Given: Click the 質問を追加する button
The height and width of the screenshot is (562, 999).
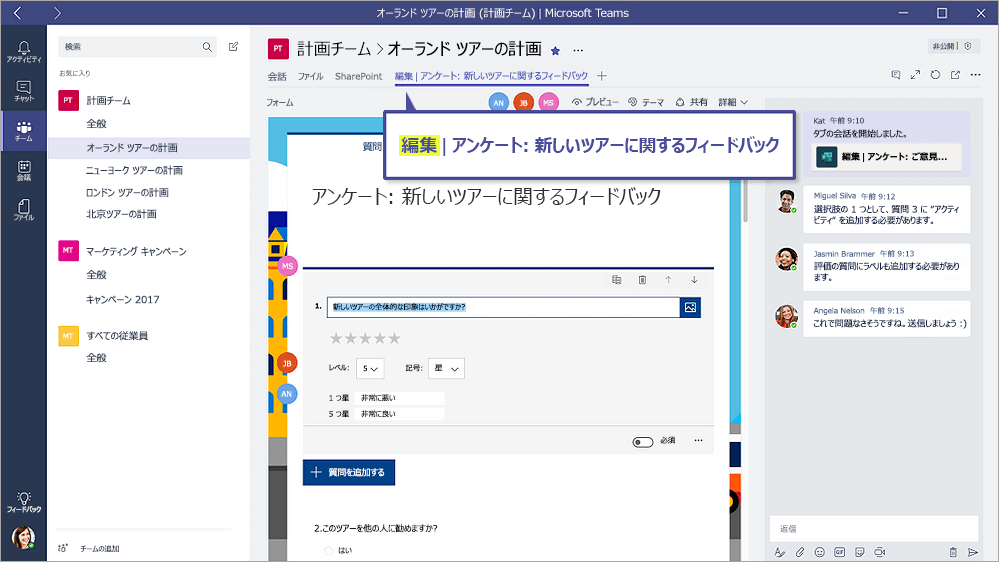Looking at the screenshot, I should 349,472.
